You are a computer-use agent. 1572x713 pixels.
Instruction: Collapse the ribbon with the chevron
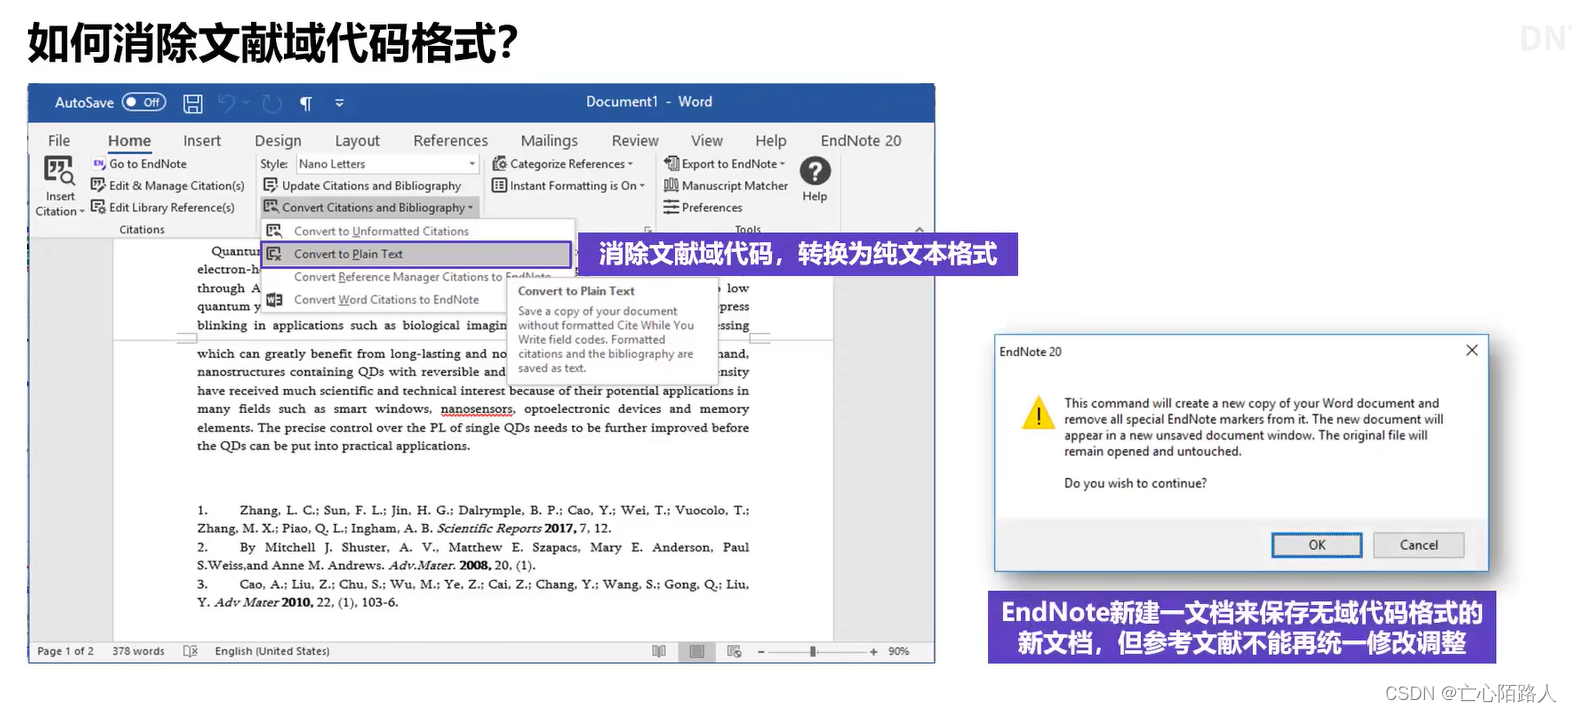[x=920, y=229]
